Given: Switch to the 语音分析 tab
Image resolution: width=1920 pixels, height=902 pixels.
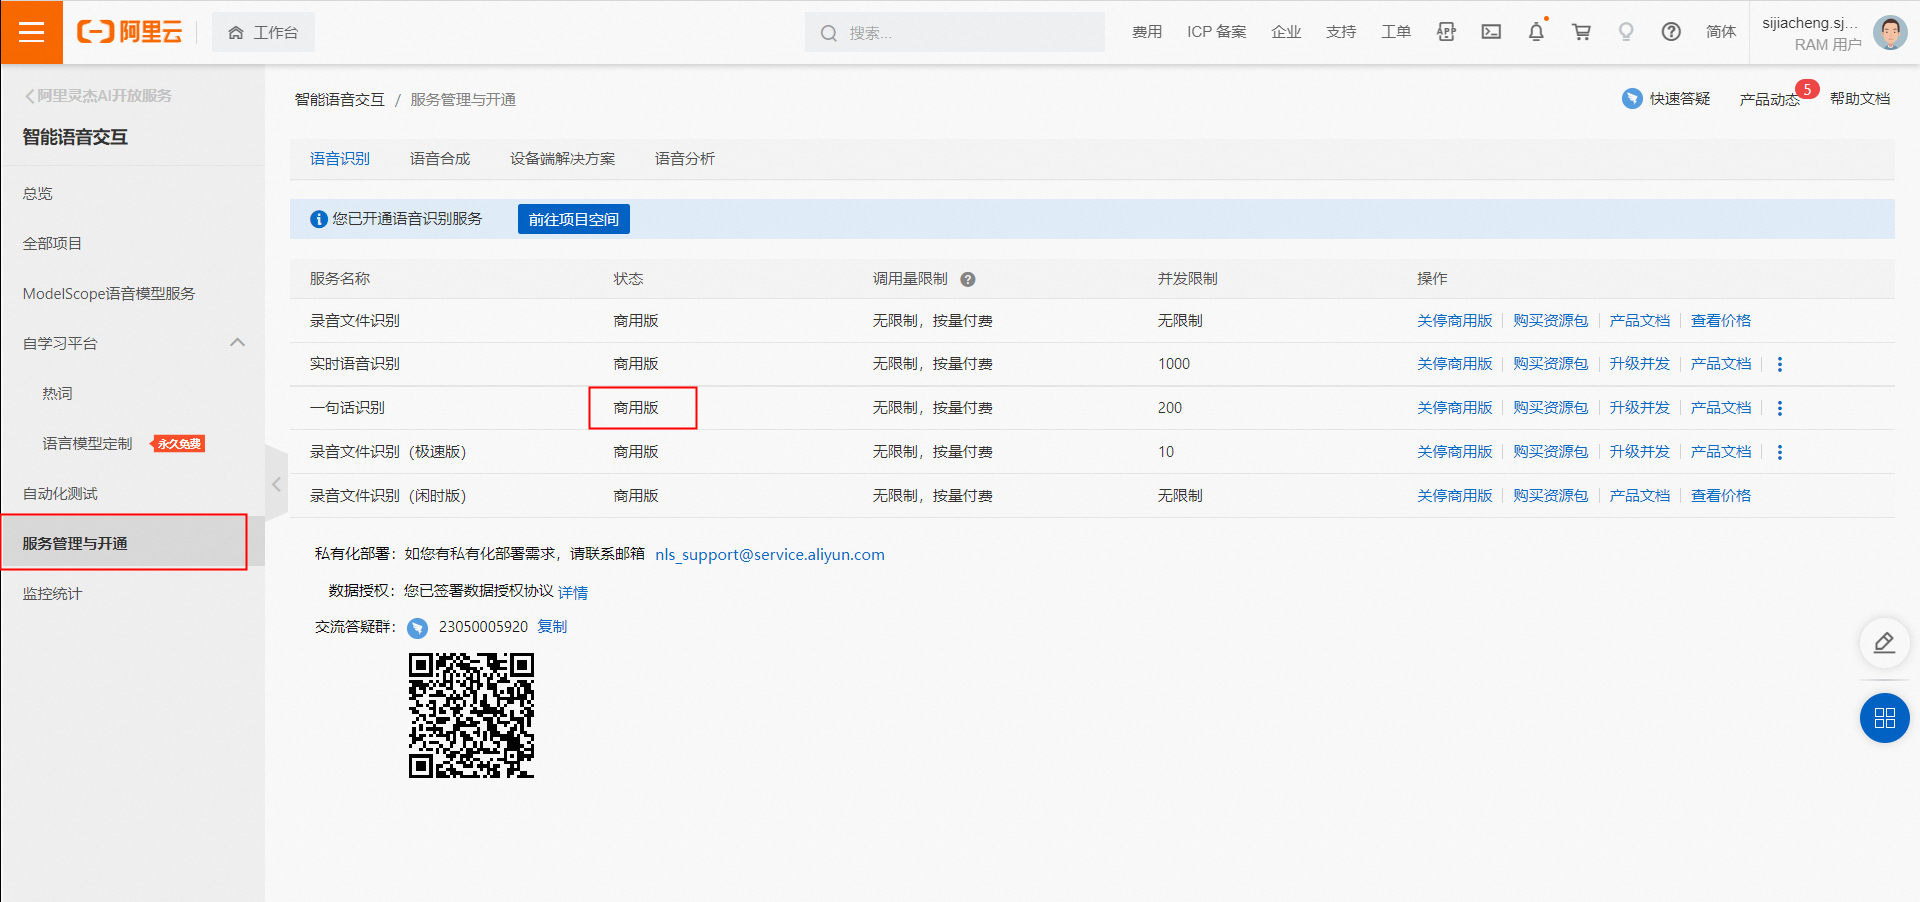Looking at the screenshot, I should (x=685, y=159).
